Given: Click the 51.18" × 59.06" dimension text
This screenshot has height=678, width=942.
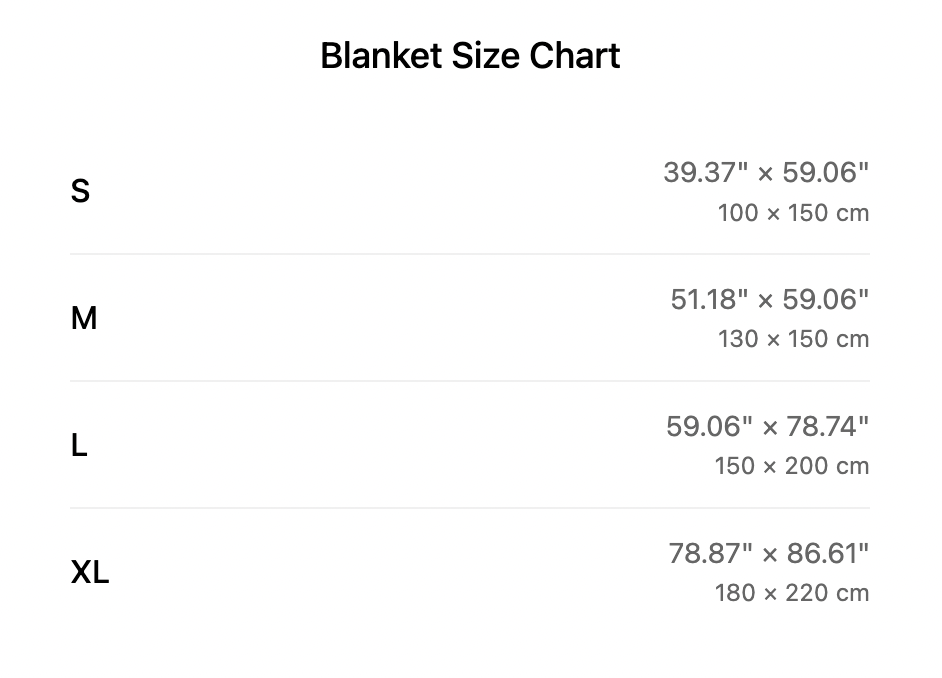Looking at the screenshot, I should coord(770,299).
